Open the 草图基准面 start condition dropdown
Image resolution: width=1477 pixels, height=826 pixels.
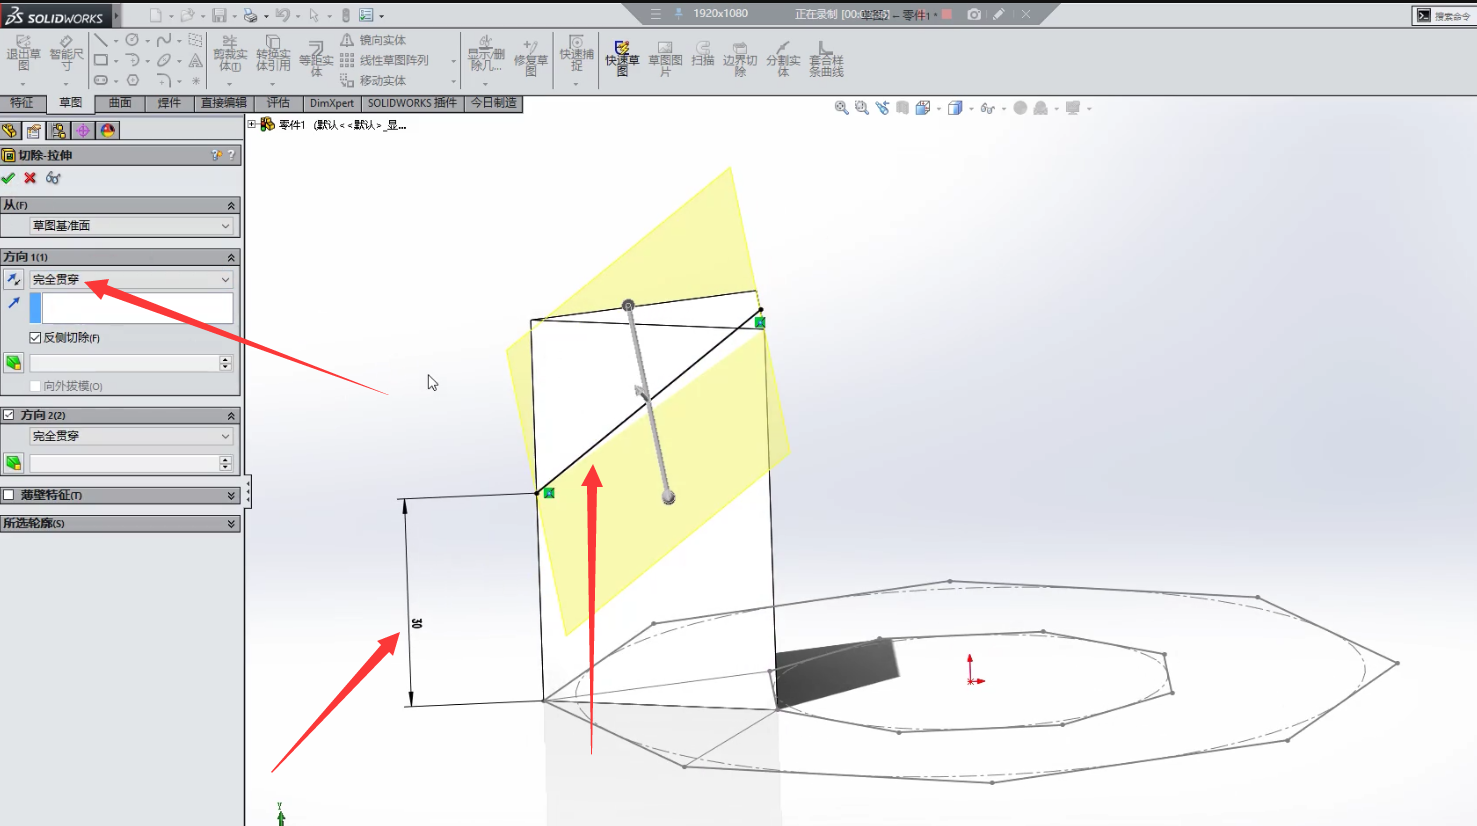(131, 226)
